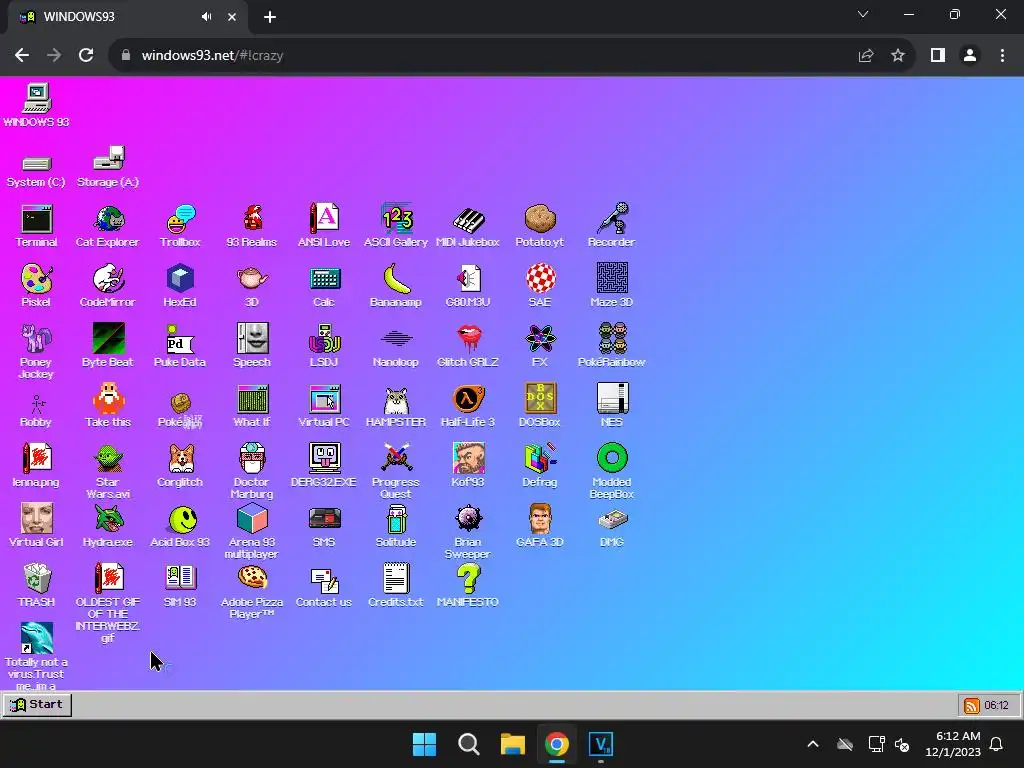
Task: Open the What If icon
Action: point(252,406)
